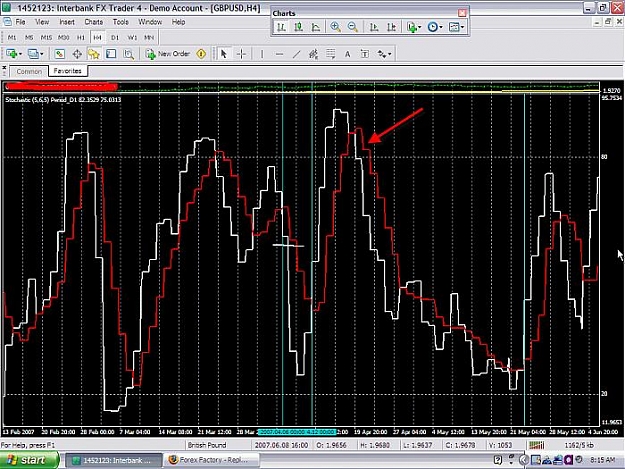Click the British Pound status bar entry

tap(207, 445)
